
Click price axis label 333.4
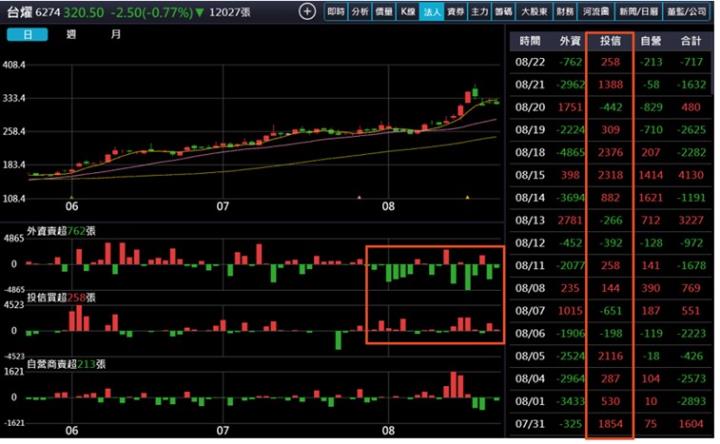coord(14,98)
